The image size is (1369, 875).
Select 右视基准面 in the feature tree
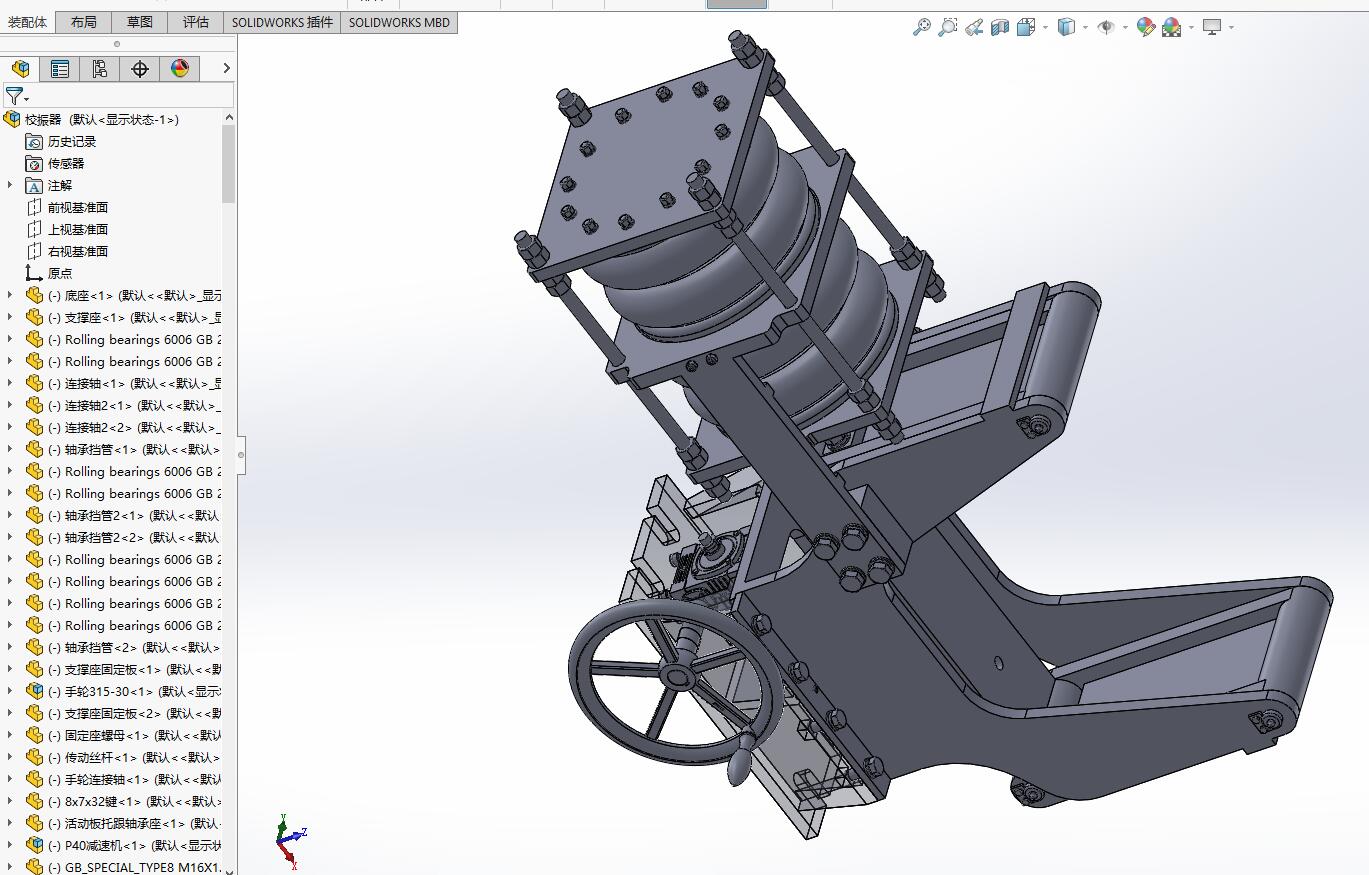(x=78, y=252)
